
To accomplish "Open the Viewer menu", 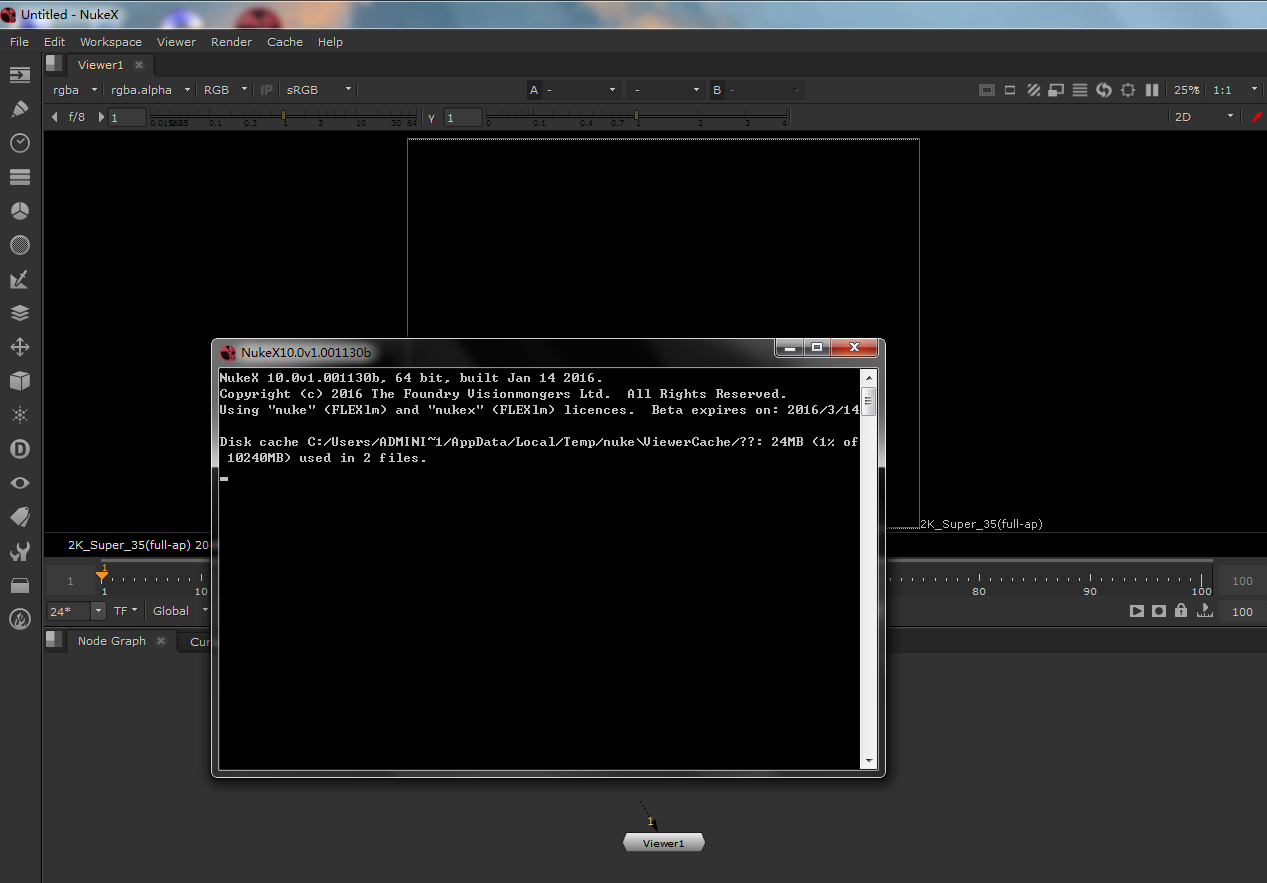I will (176, 42).
